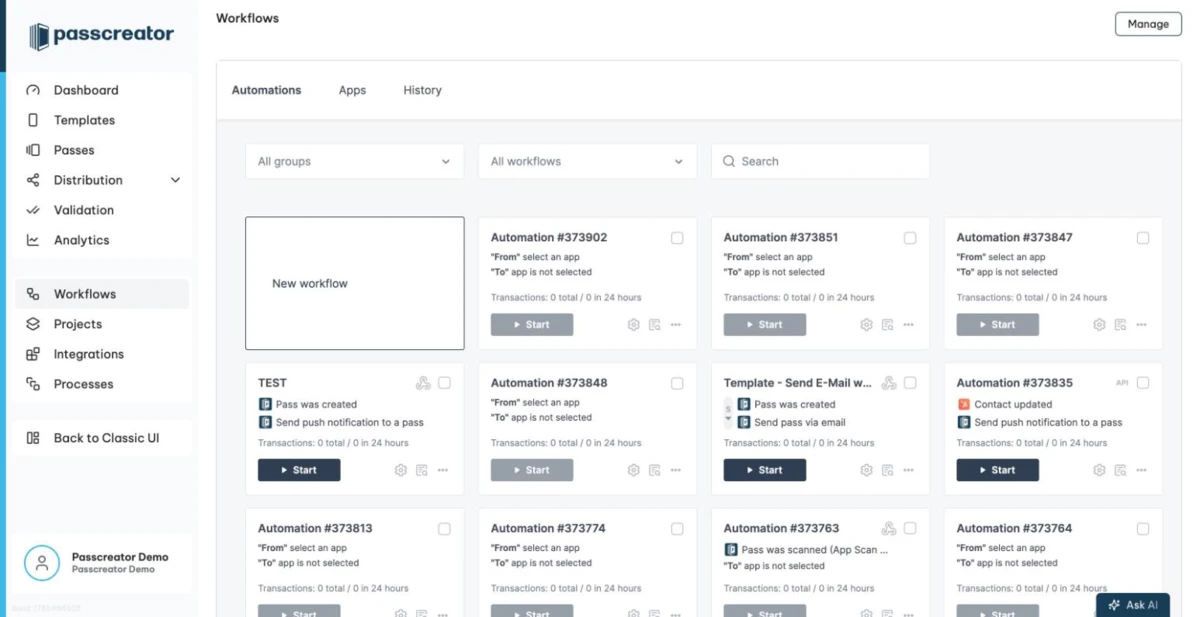Click the Passcreator Demo user avatar

(42, 563)
